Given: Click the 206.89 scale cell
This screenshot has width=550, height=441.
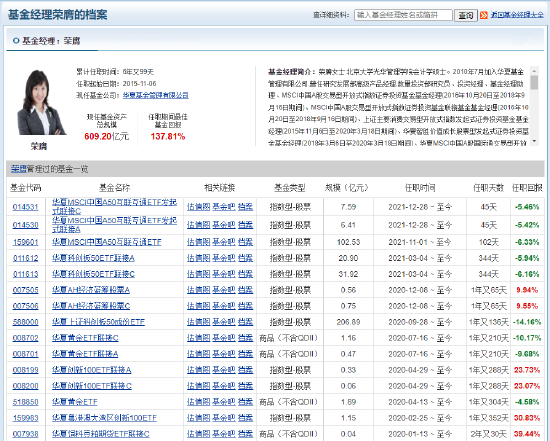Looking at the screenshot, I should pos(348,322).
